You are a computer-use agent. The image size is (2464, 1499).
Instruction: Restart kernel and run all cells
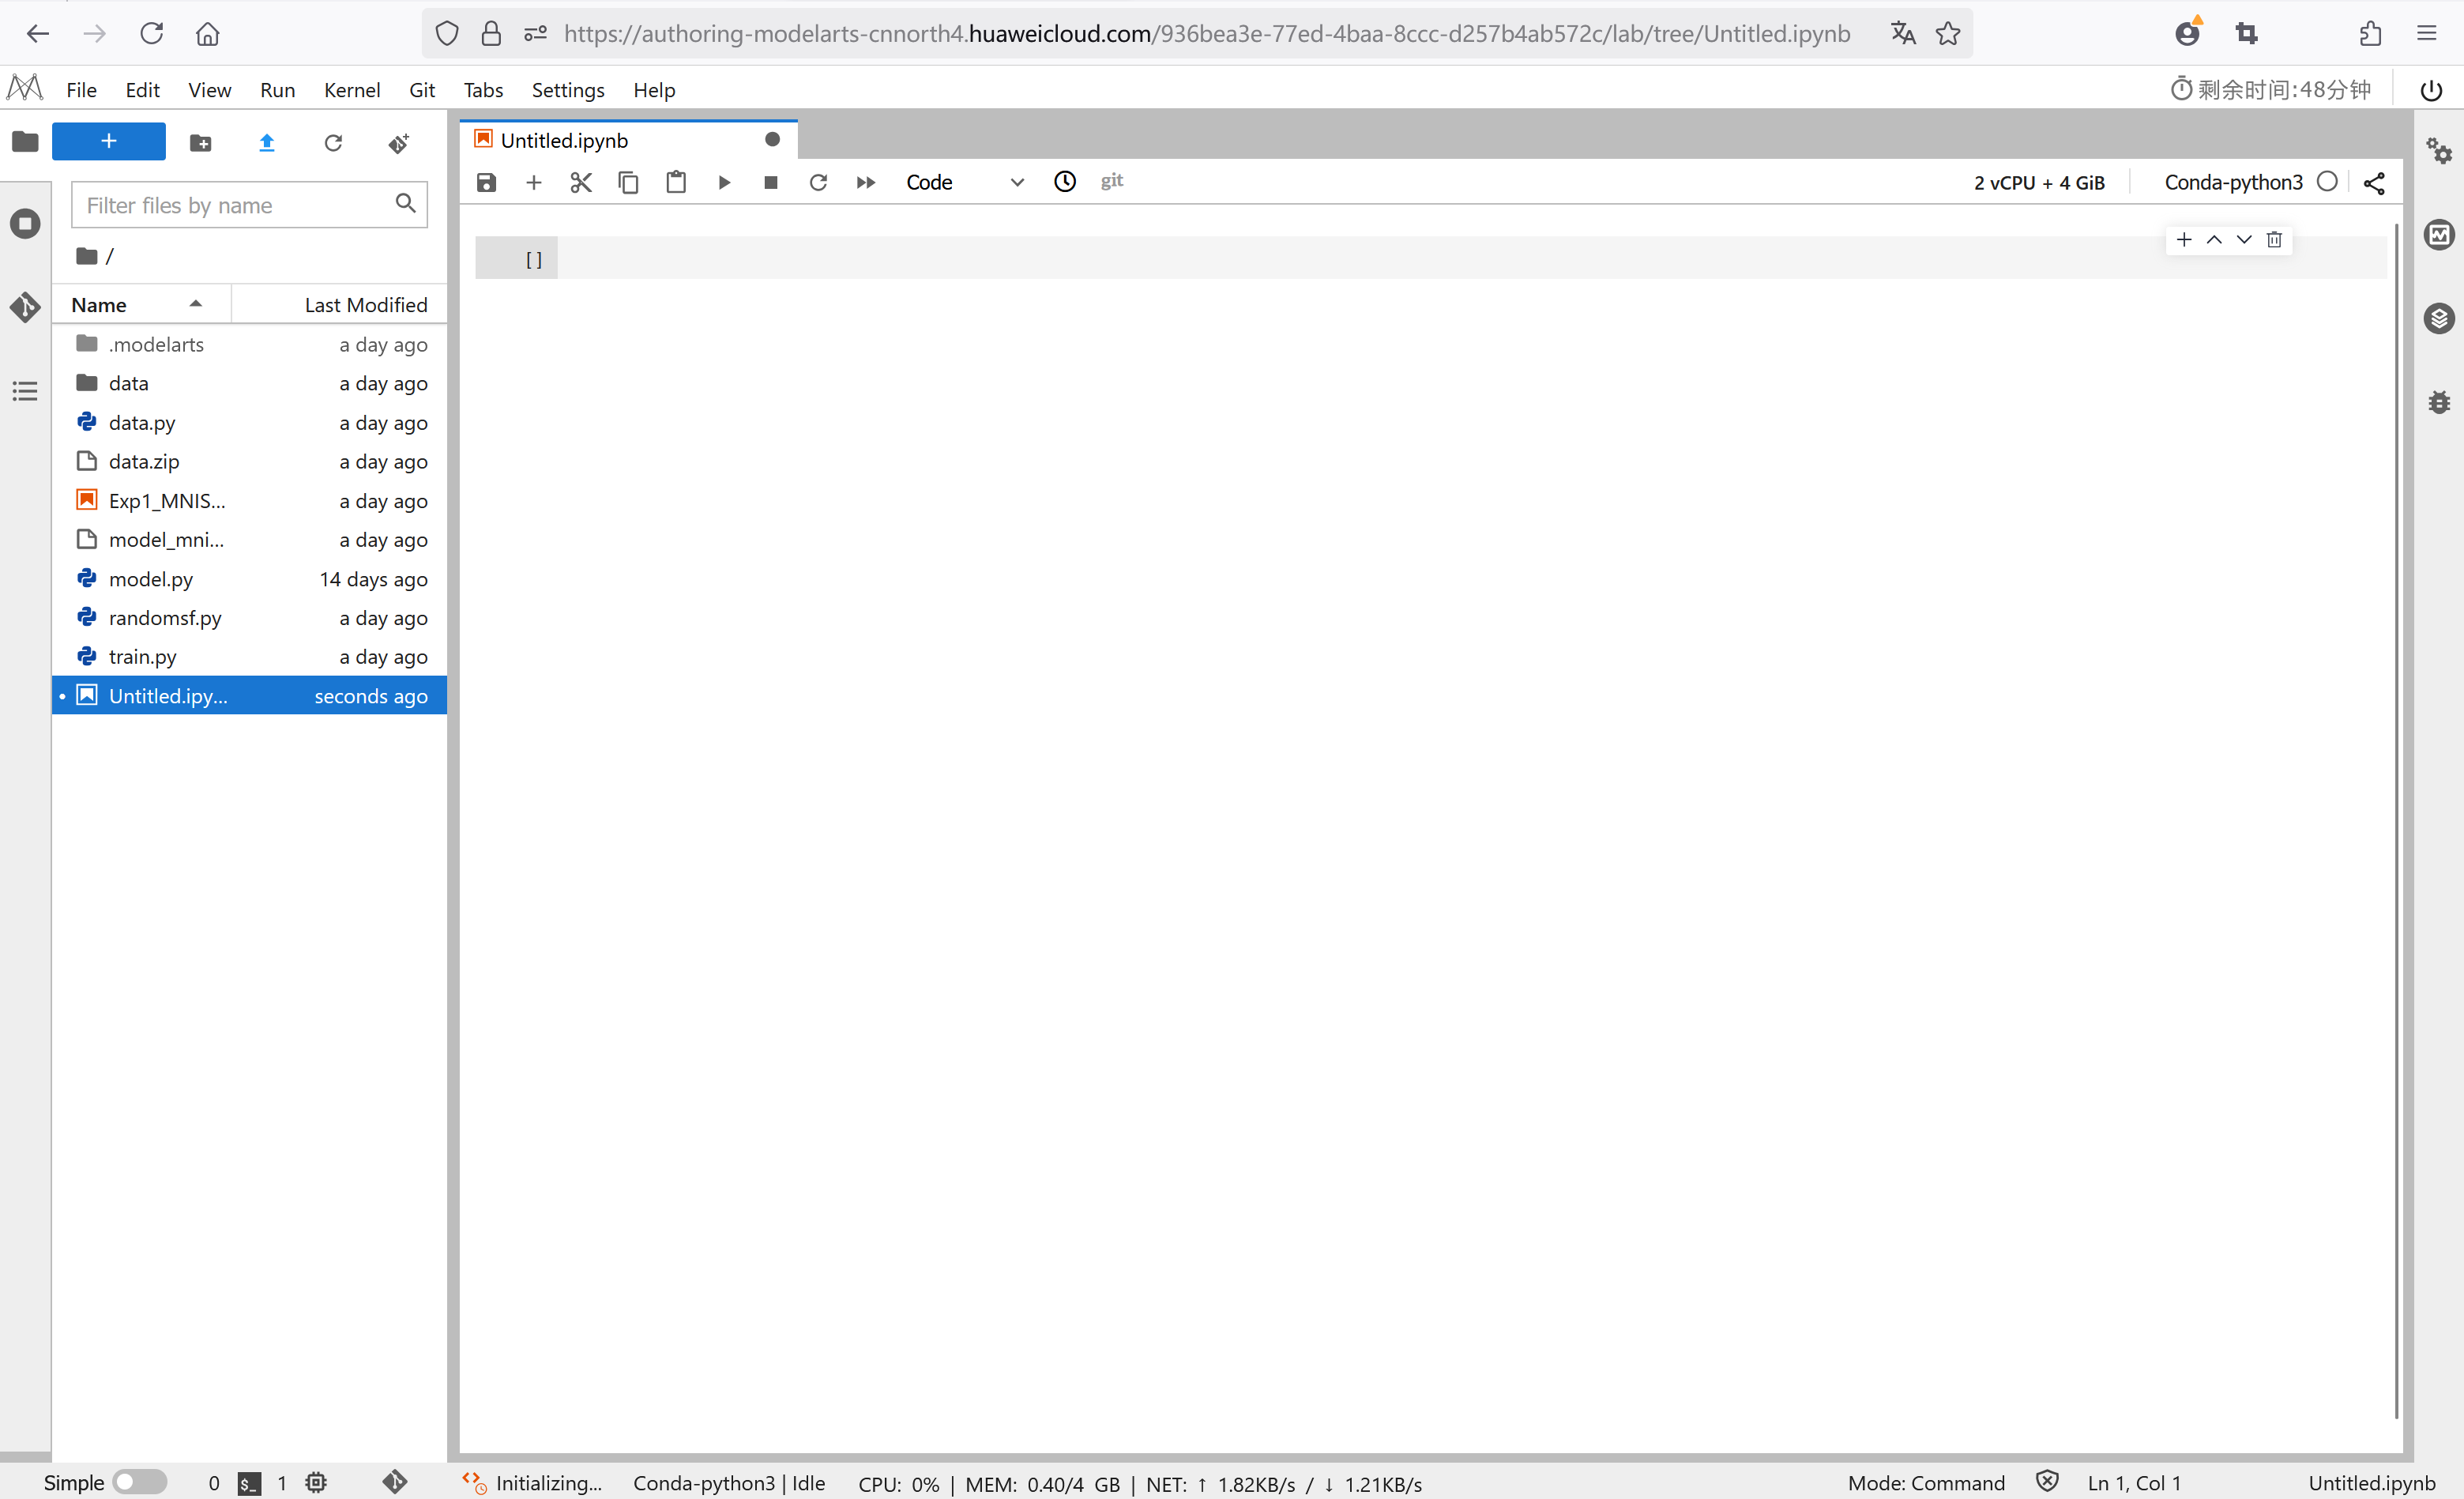click(x=865, y=182)
